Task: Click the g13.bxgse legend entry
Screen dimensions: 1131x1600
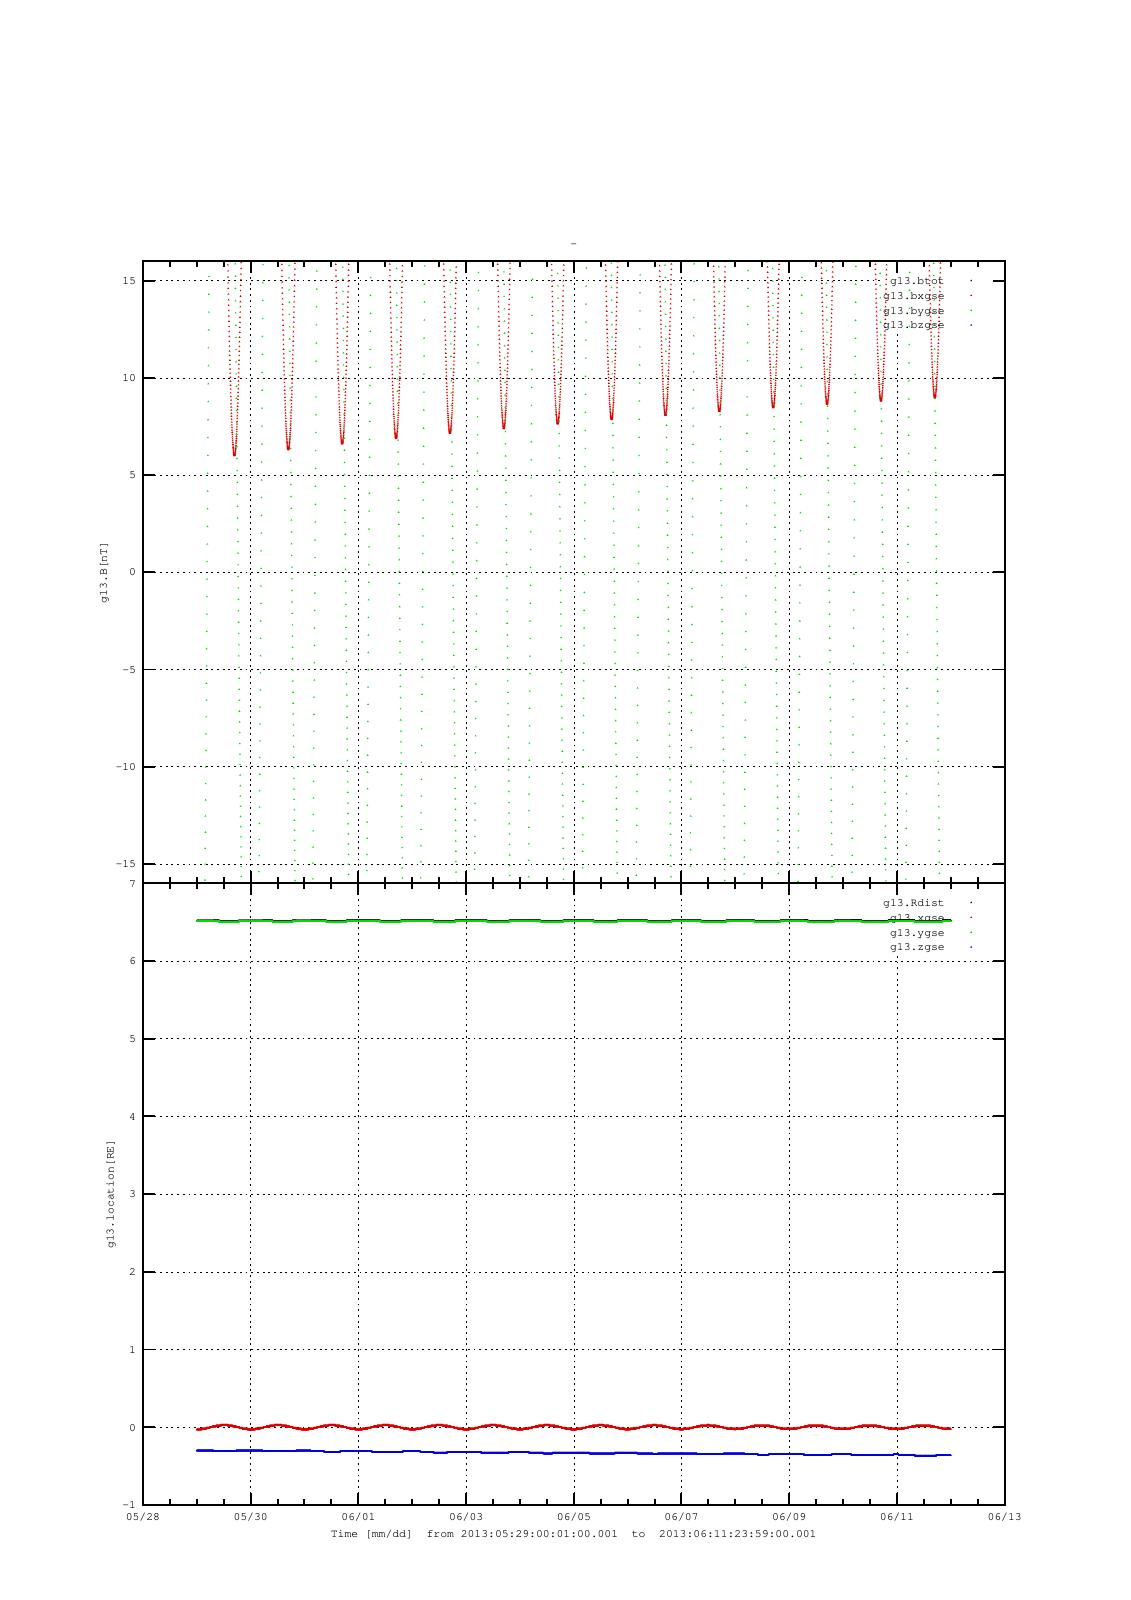Action: pos(913,296)
